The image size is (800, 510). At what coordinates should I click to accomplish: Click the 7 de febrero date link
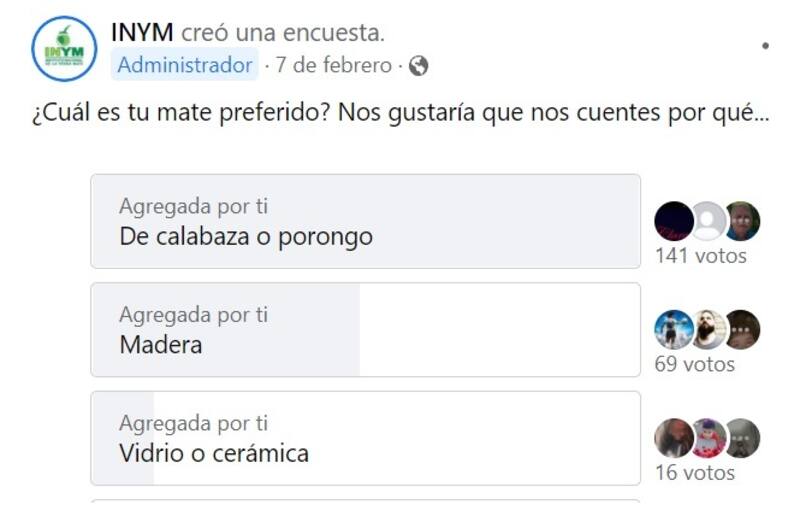point(333,66)
